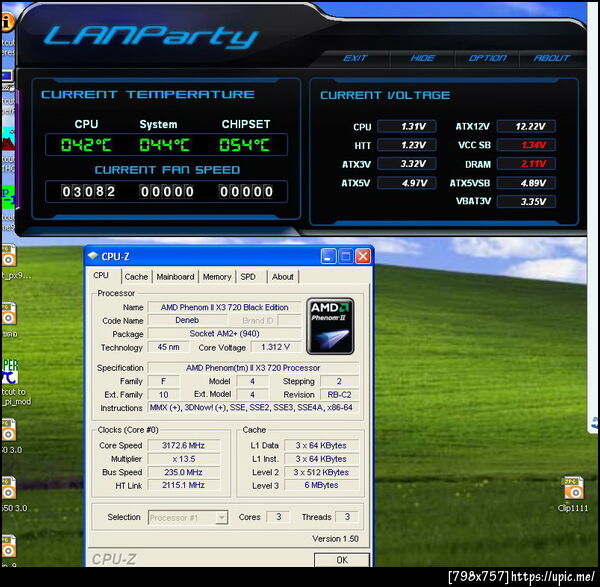
Task: Click the CPU temperature reading 042°C
Action: point(86,145)
